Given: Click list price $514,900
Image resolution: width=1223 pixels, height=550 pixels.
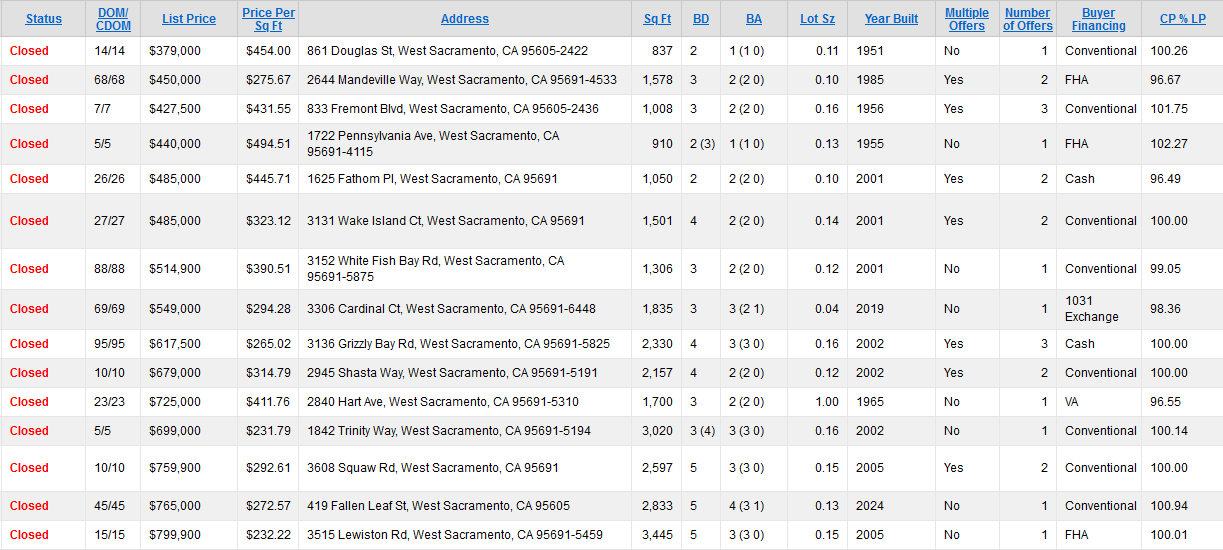Looking at the screenshot, I should click(175, 269).
